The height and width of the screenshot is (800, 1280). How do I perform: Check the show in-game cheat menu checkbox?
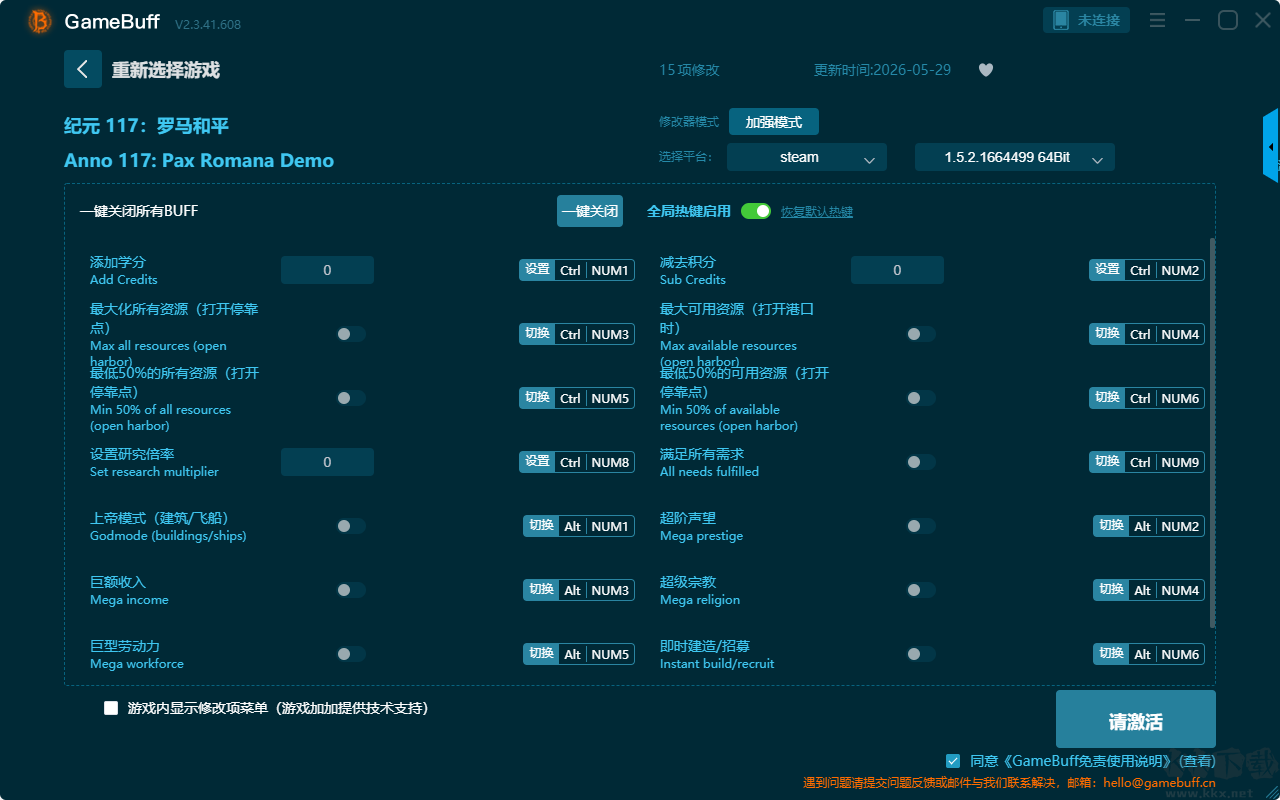[111, 708]
